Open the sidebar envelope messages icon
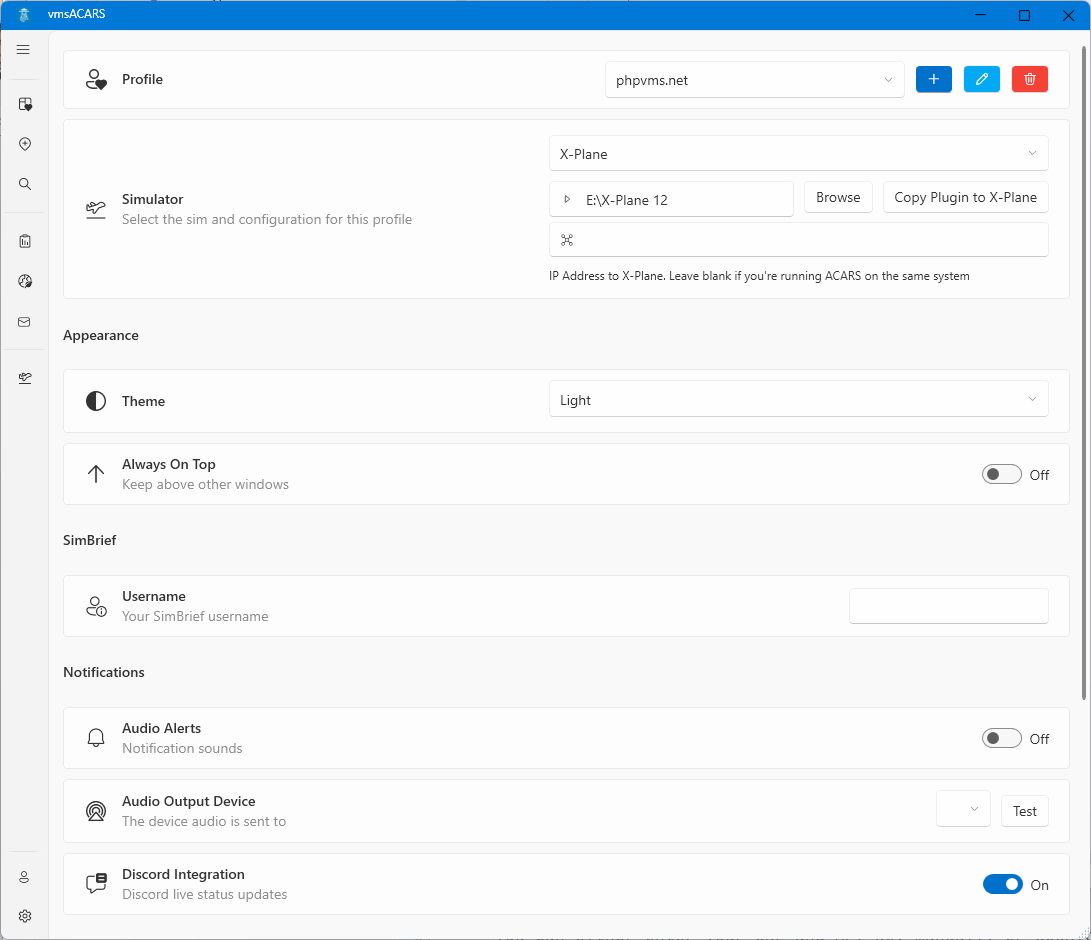This screenshot has height=940, width=1091. 24,322
